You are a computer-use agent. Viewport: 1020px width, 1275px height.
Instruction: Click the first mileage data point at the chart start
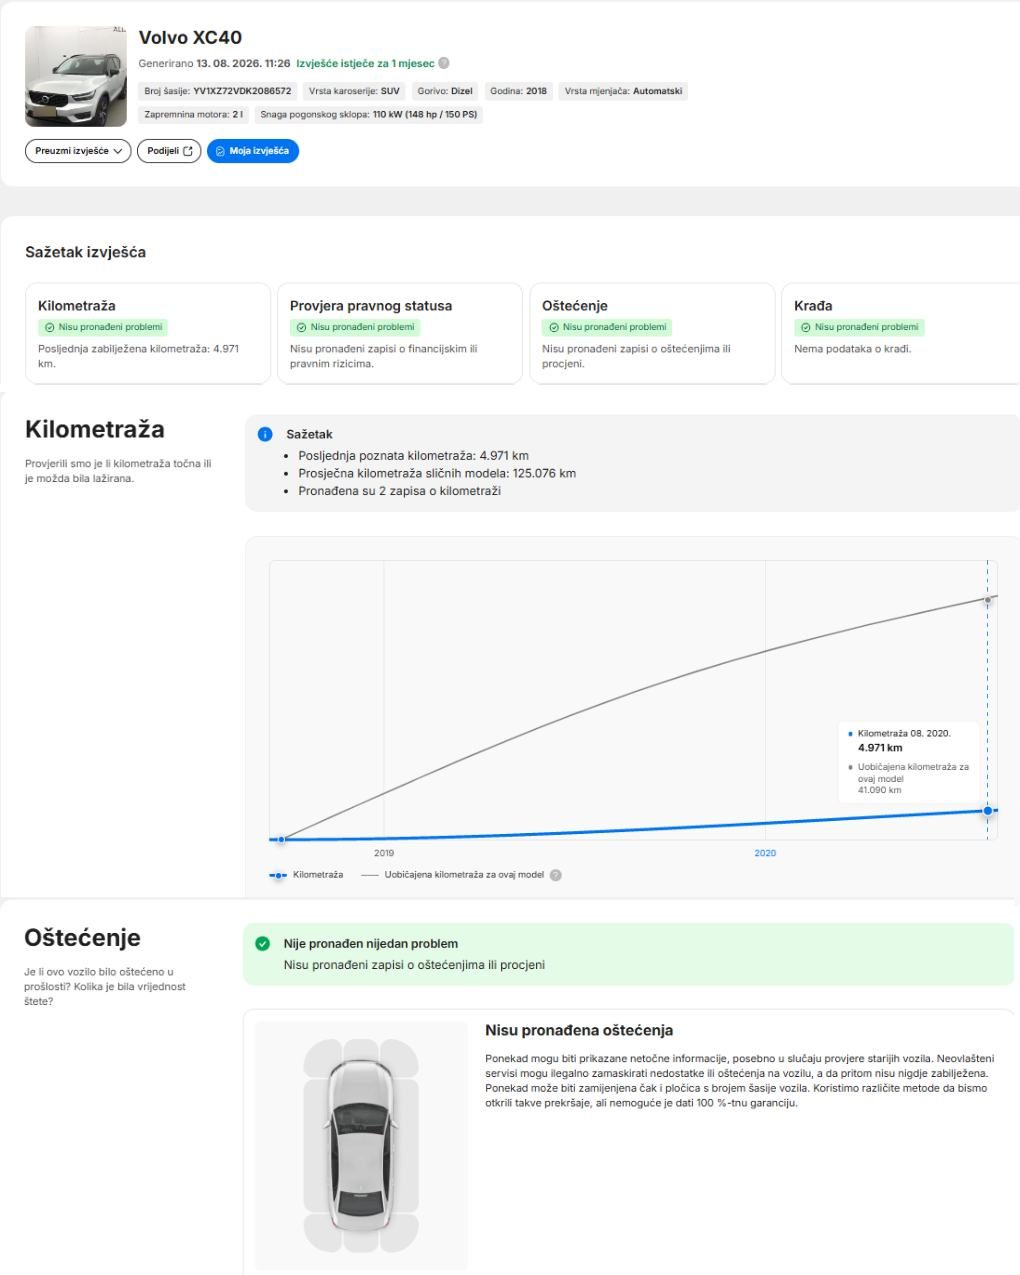coord(281,839)
